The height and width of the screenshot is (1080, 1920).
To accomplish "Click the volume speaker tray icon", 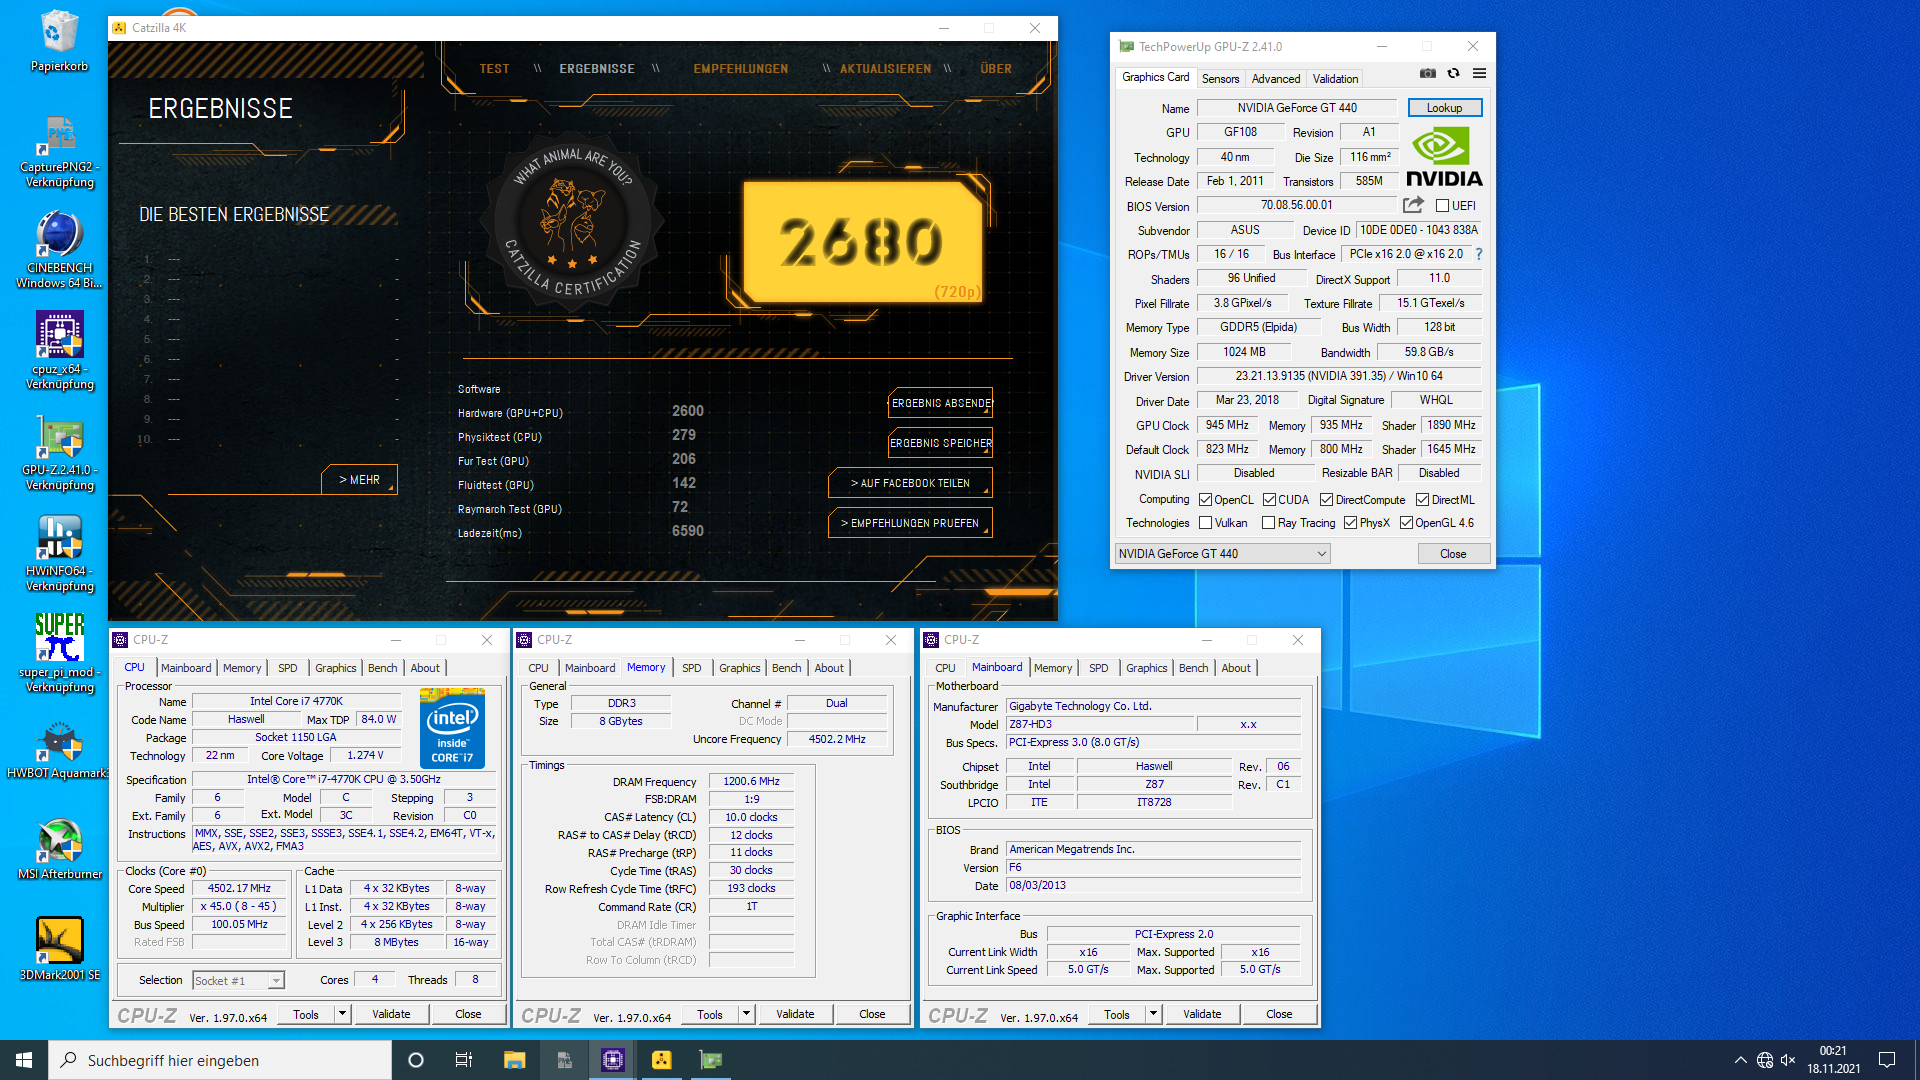I will point(1788,1060).
